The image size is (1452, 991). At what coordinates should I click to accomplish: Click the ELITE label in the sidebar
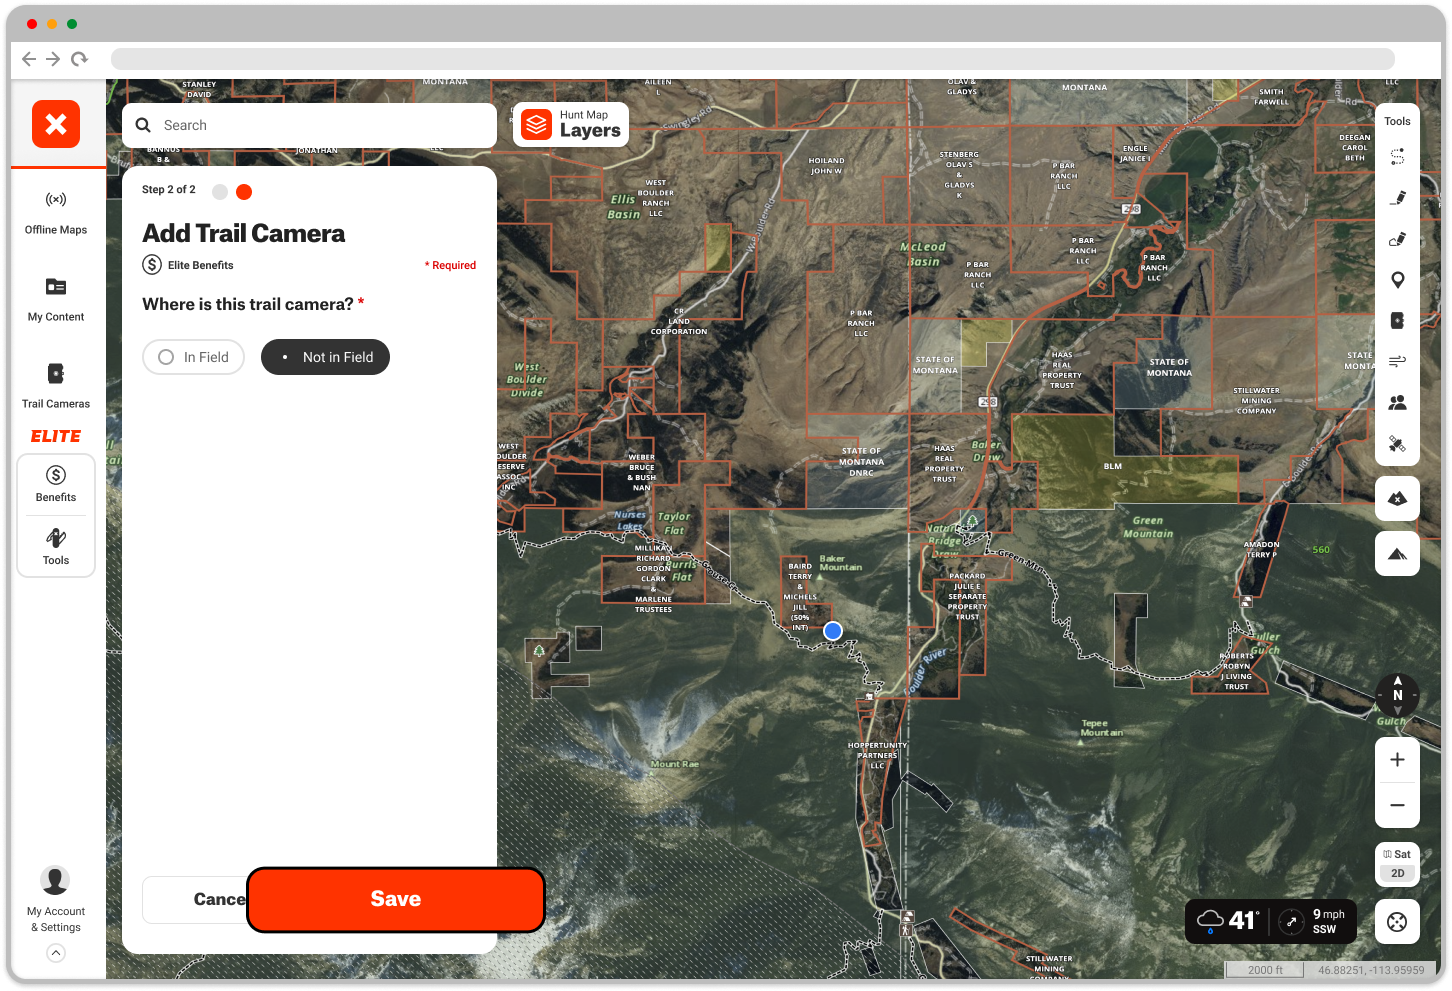56,436
